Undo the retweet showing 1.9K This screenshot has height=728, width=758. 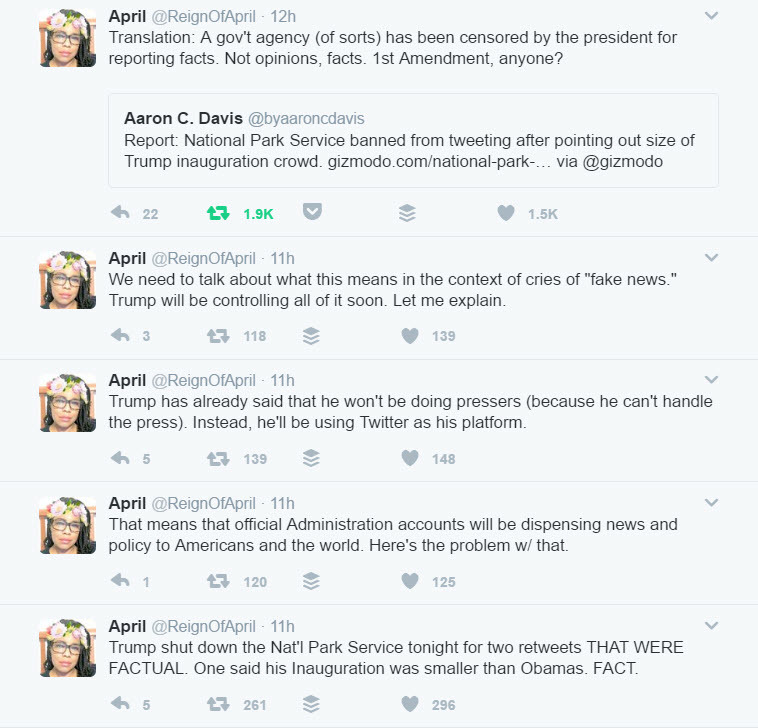point(217,213)
